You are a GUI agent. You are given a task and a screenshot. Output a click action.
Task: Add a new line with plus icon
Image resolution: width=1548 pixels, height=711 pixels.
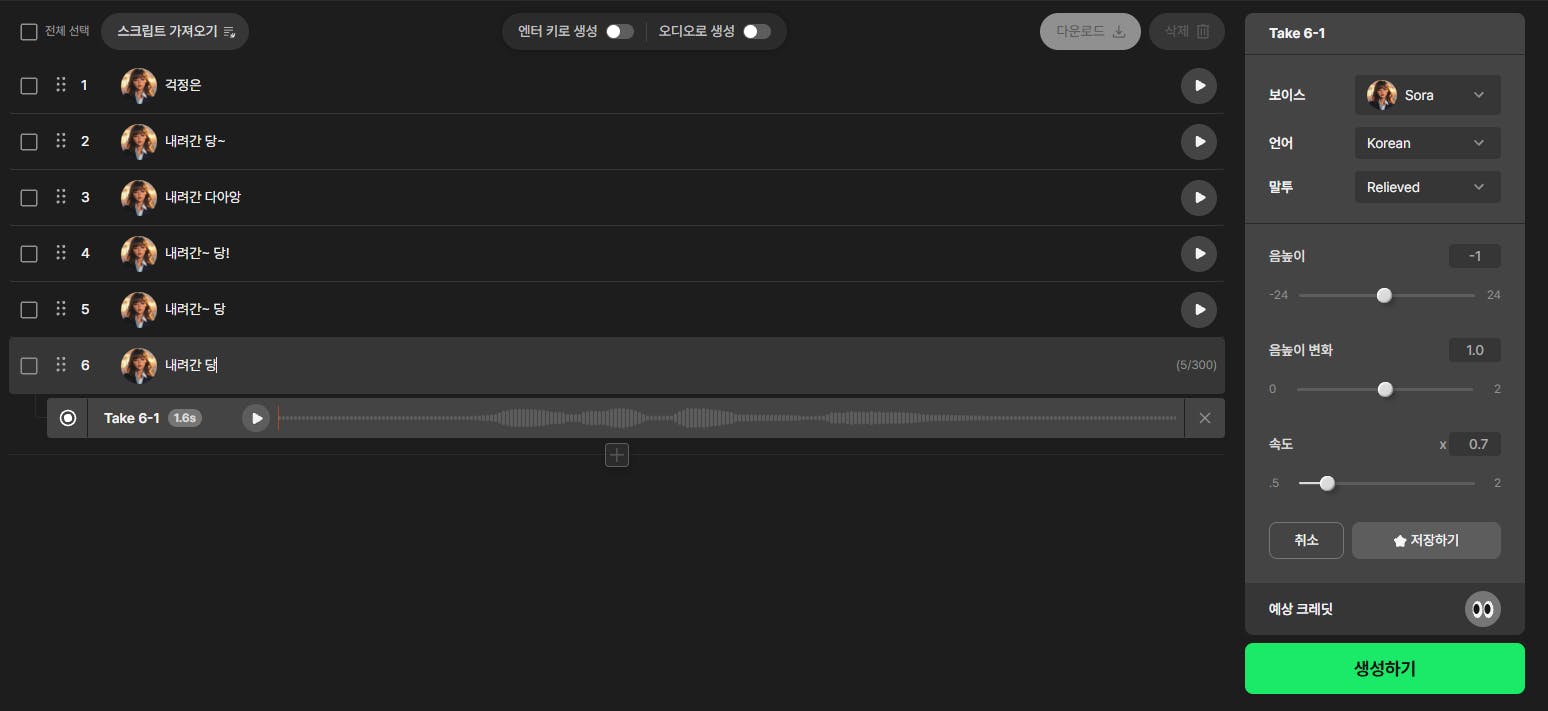617,456
